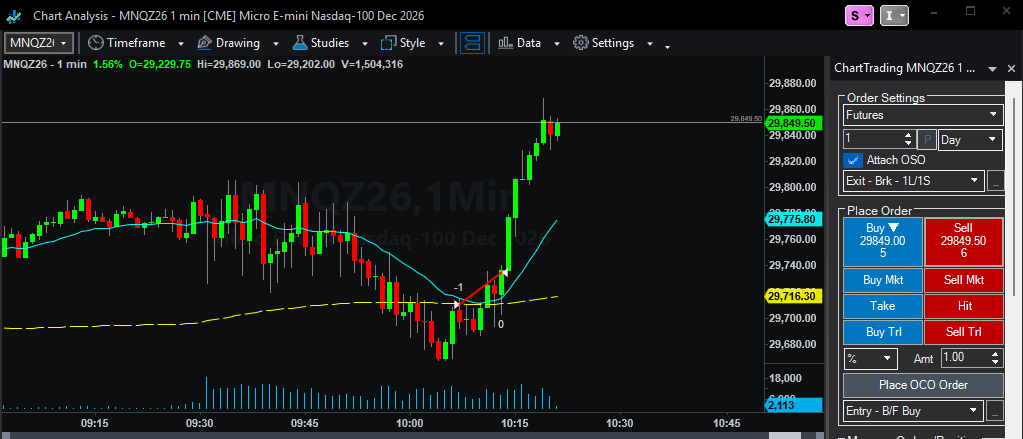Increase order quantity with the up stepper
The height and width of the screenshot is (439, 1023).
tap(908, 135)
